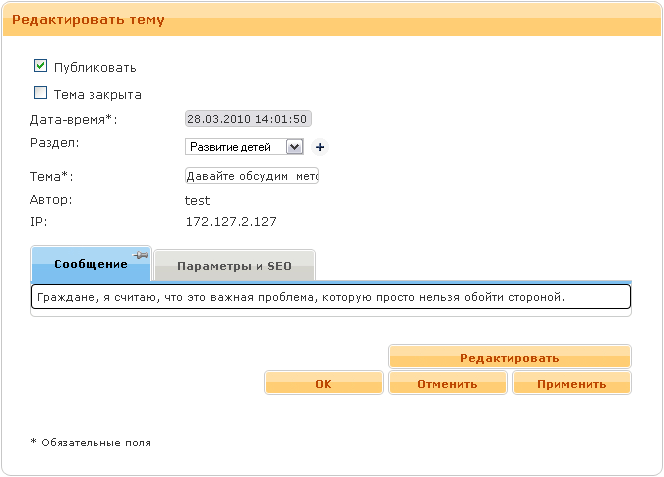Add a new section with the plus icon
This screenshot has width=664, height=477.
tap(320, 147)
